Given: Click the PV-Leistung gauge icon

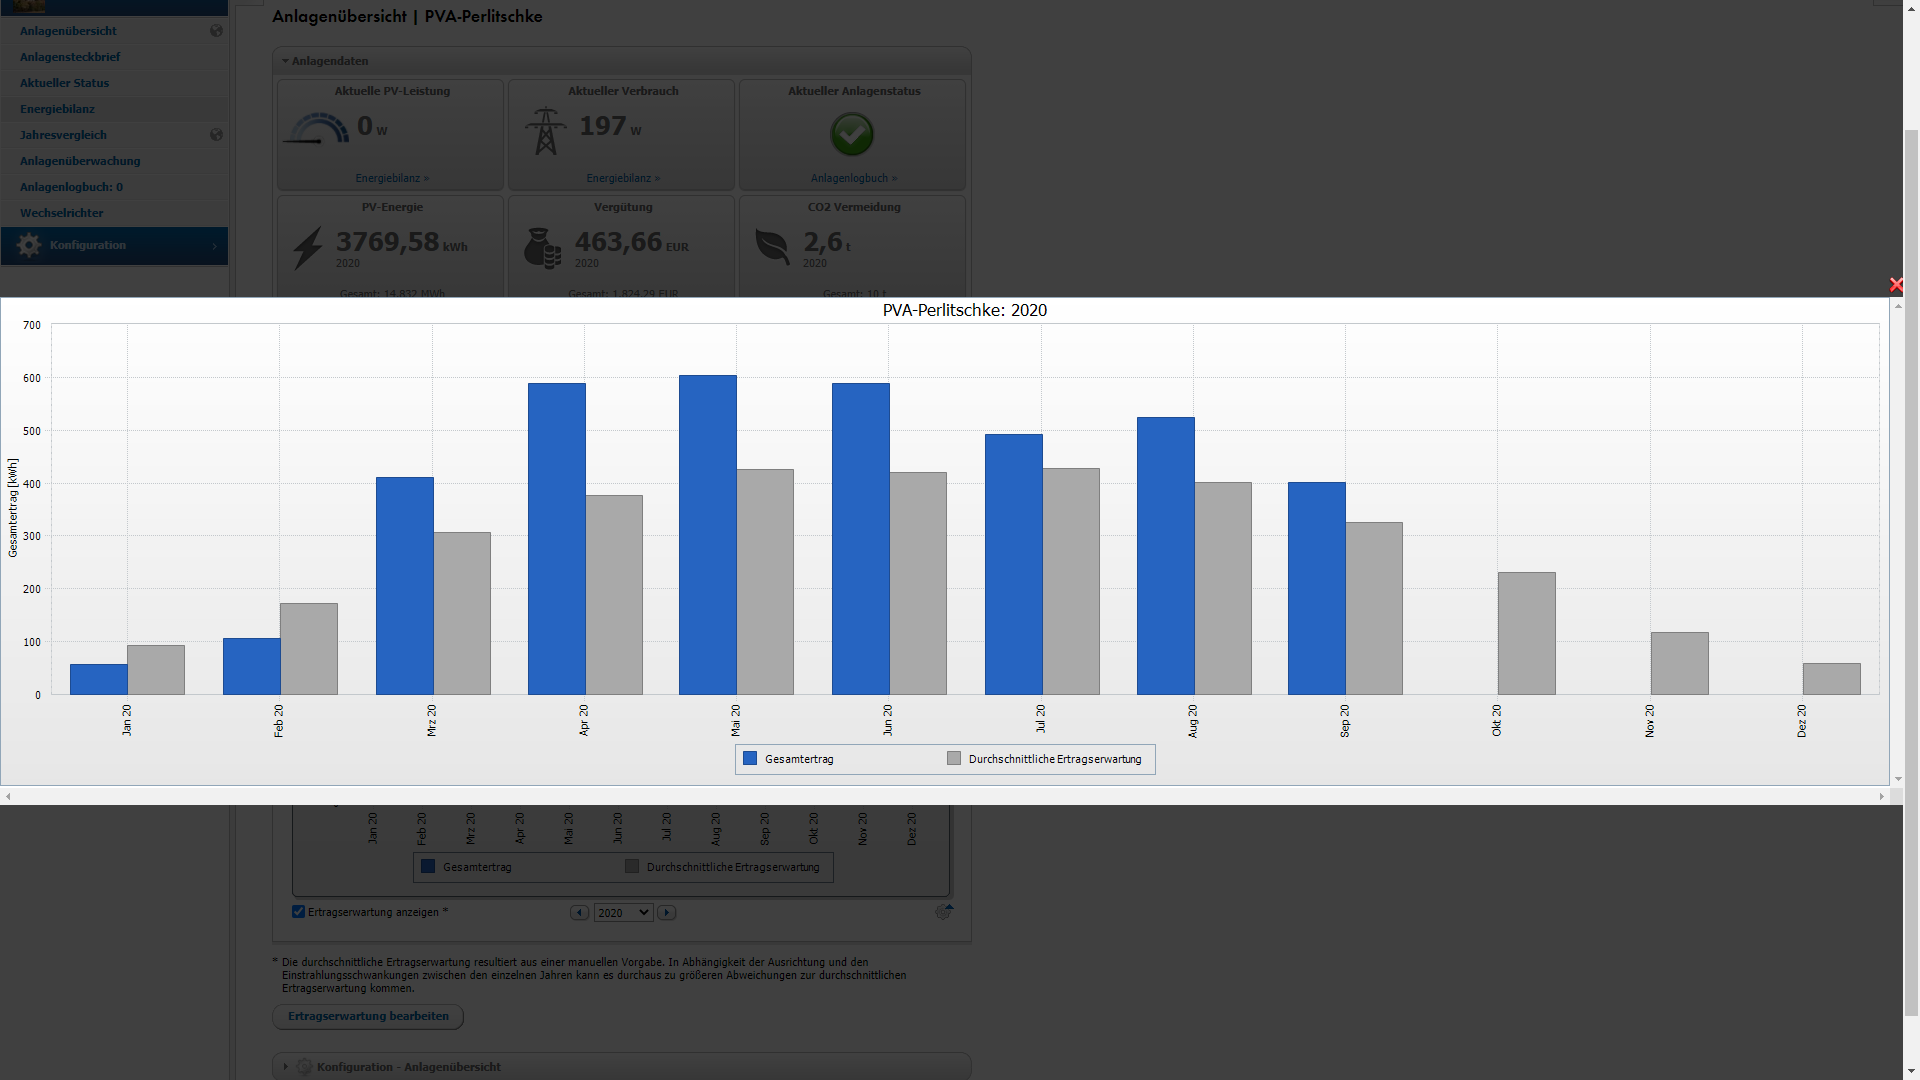Looking at the screenshot, I should tap(316, 129).
